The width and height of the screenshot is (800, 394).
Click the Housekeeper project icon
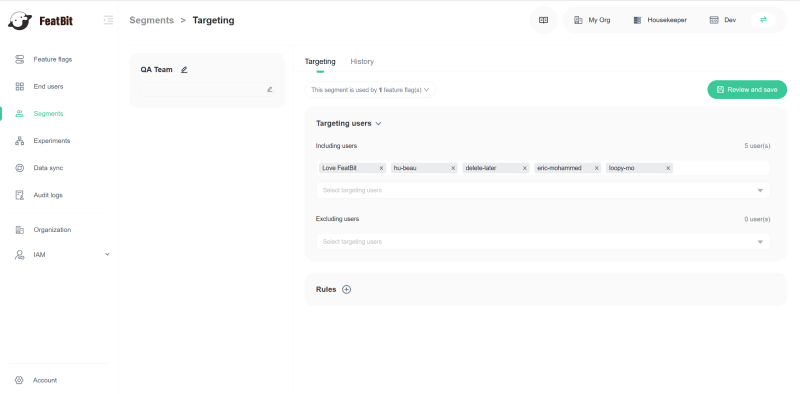pos(637,20)
